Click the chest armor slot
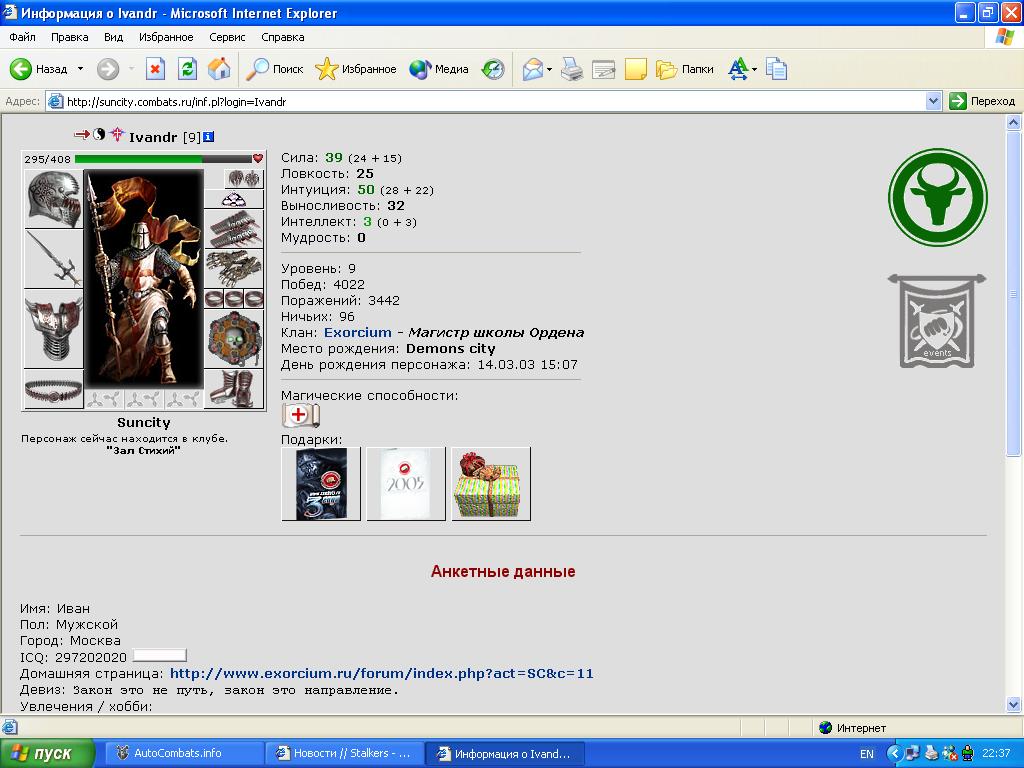The image size is (1024, 768). pyautogui.click(x=54, y=329)
